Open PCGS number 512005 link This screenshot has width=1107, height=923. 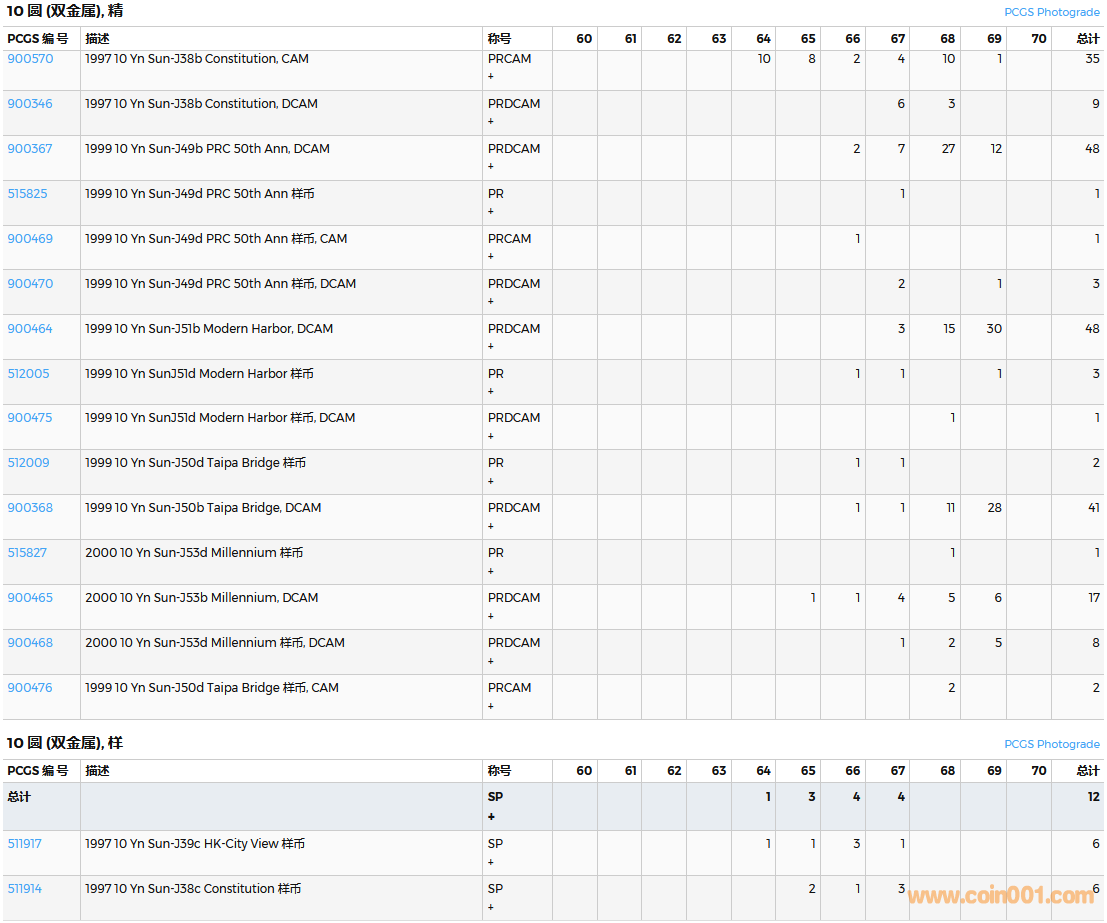click(x=28, y=374)
